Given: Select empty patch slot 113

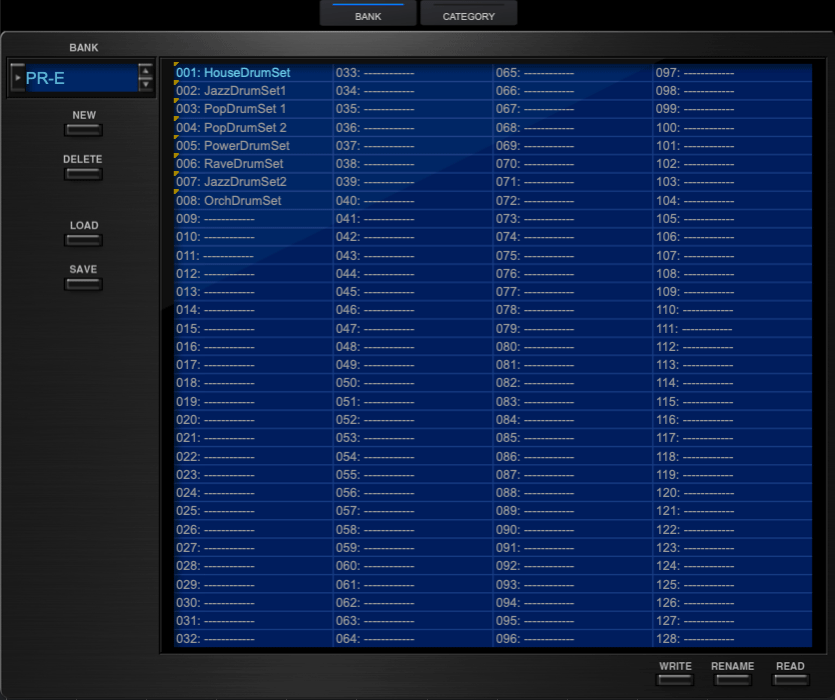Looking at the screenshot, I should click(x=733, y=365).
